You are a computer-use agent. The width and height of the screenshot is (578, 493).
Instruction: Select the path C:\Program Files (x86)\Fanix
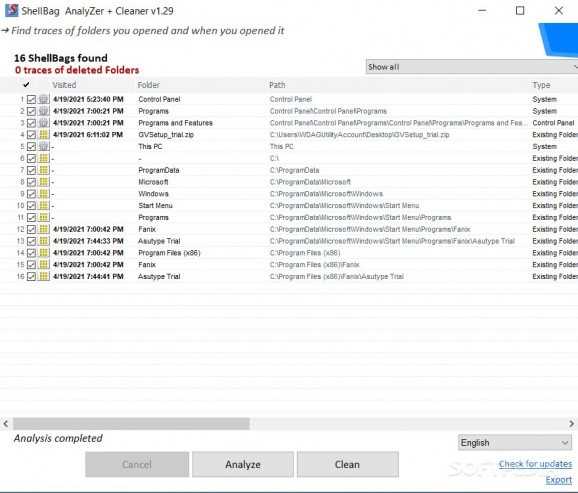coord(314,264)
